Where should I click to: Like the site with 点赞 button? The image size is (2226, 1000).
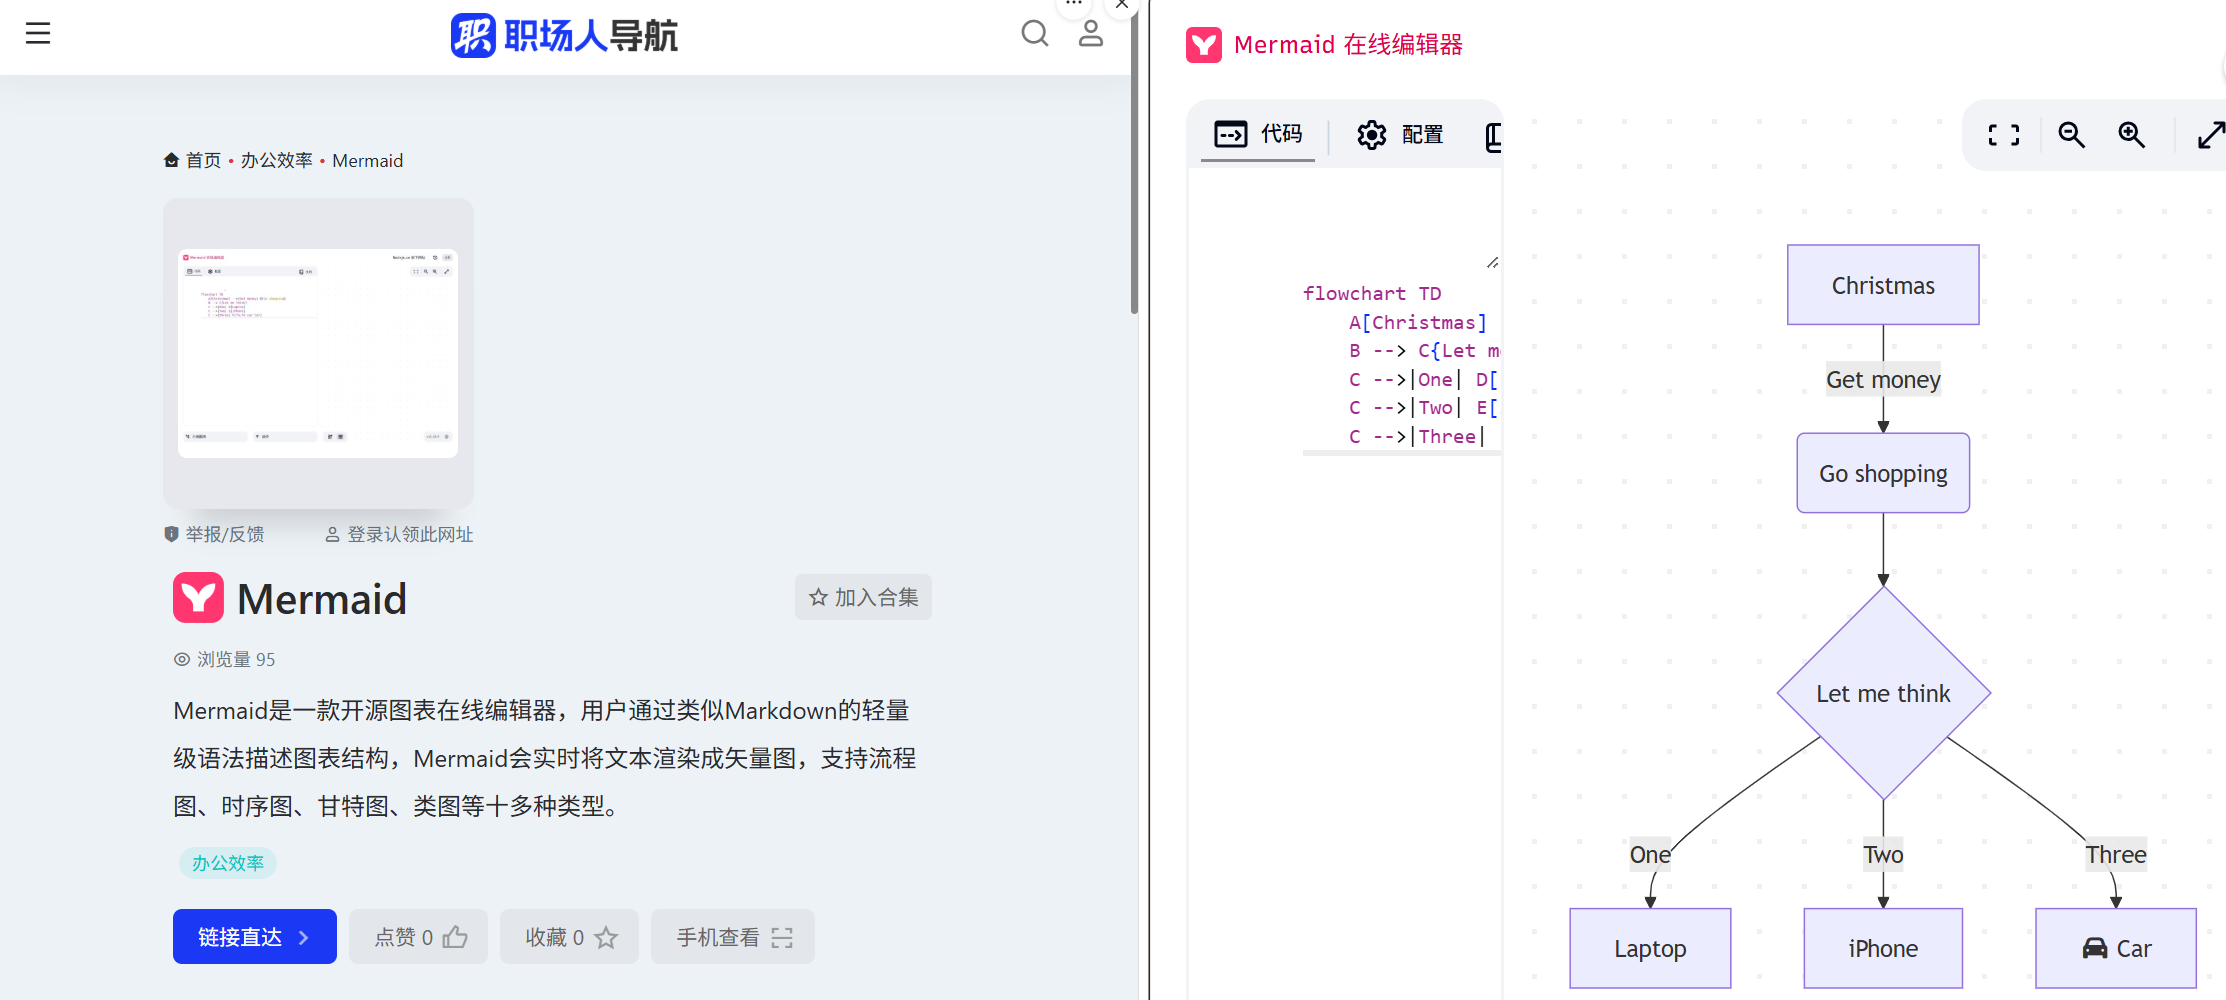click(419, 937)
